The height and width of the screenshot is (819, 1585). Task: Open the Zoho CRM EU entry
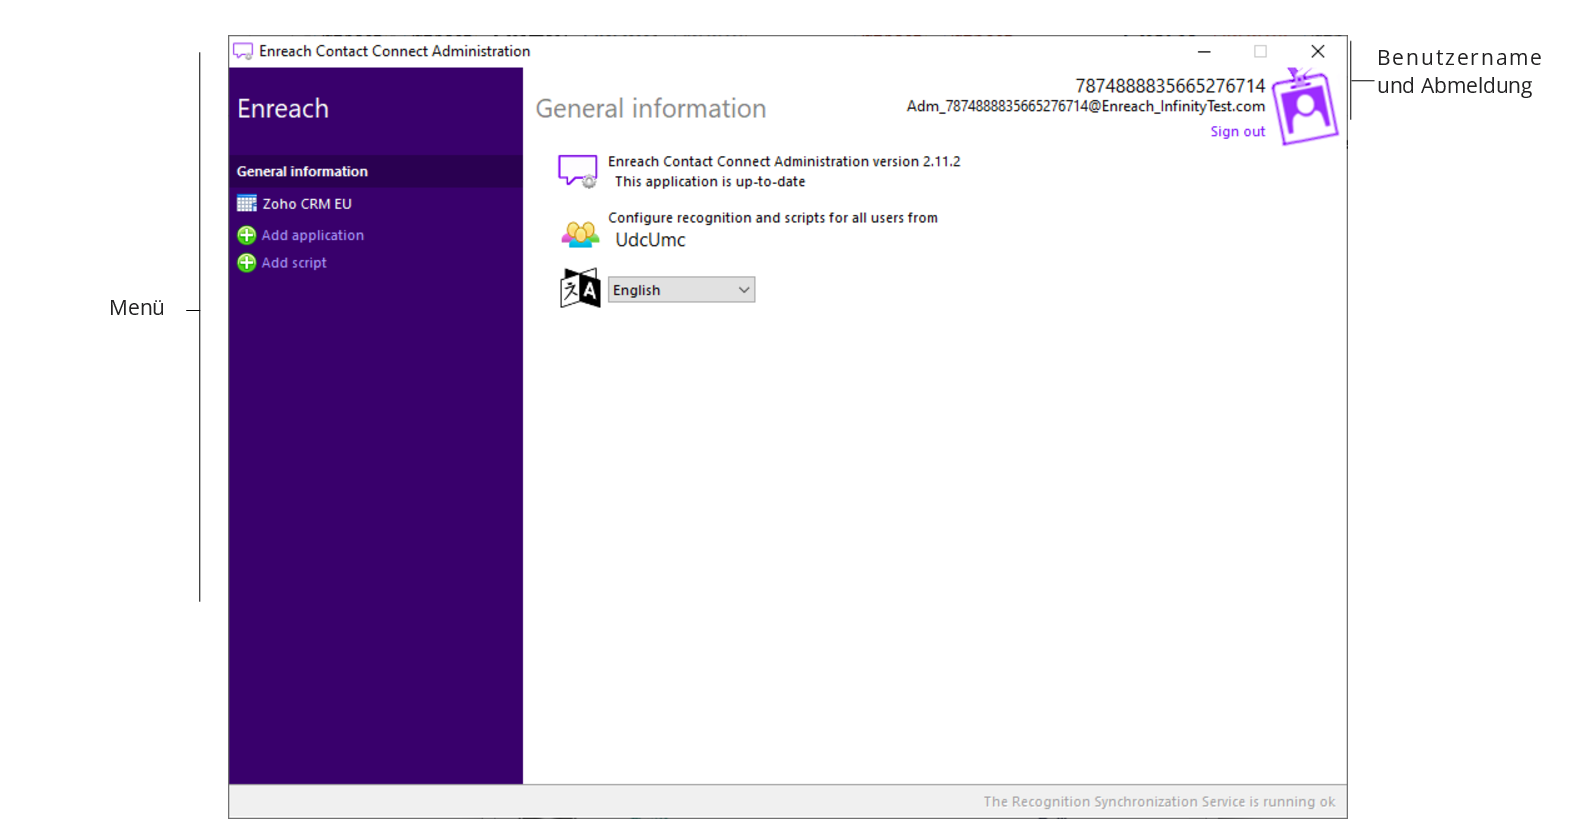coord(307,204)
